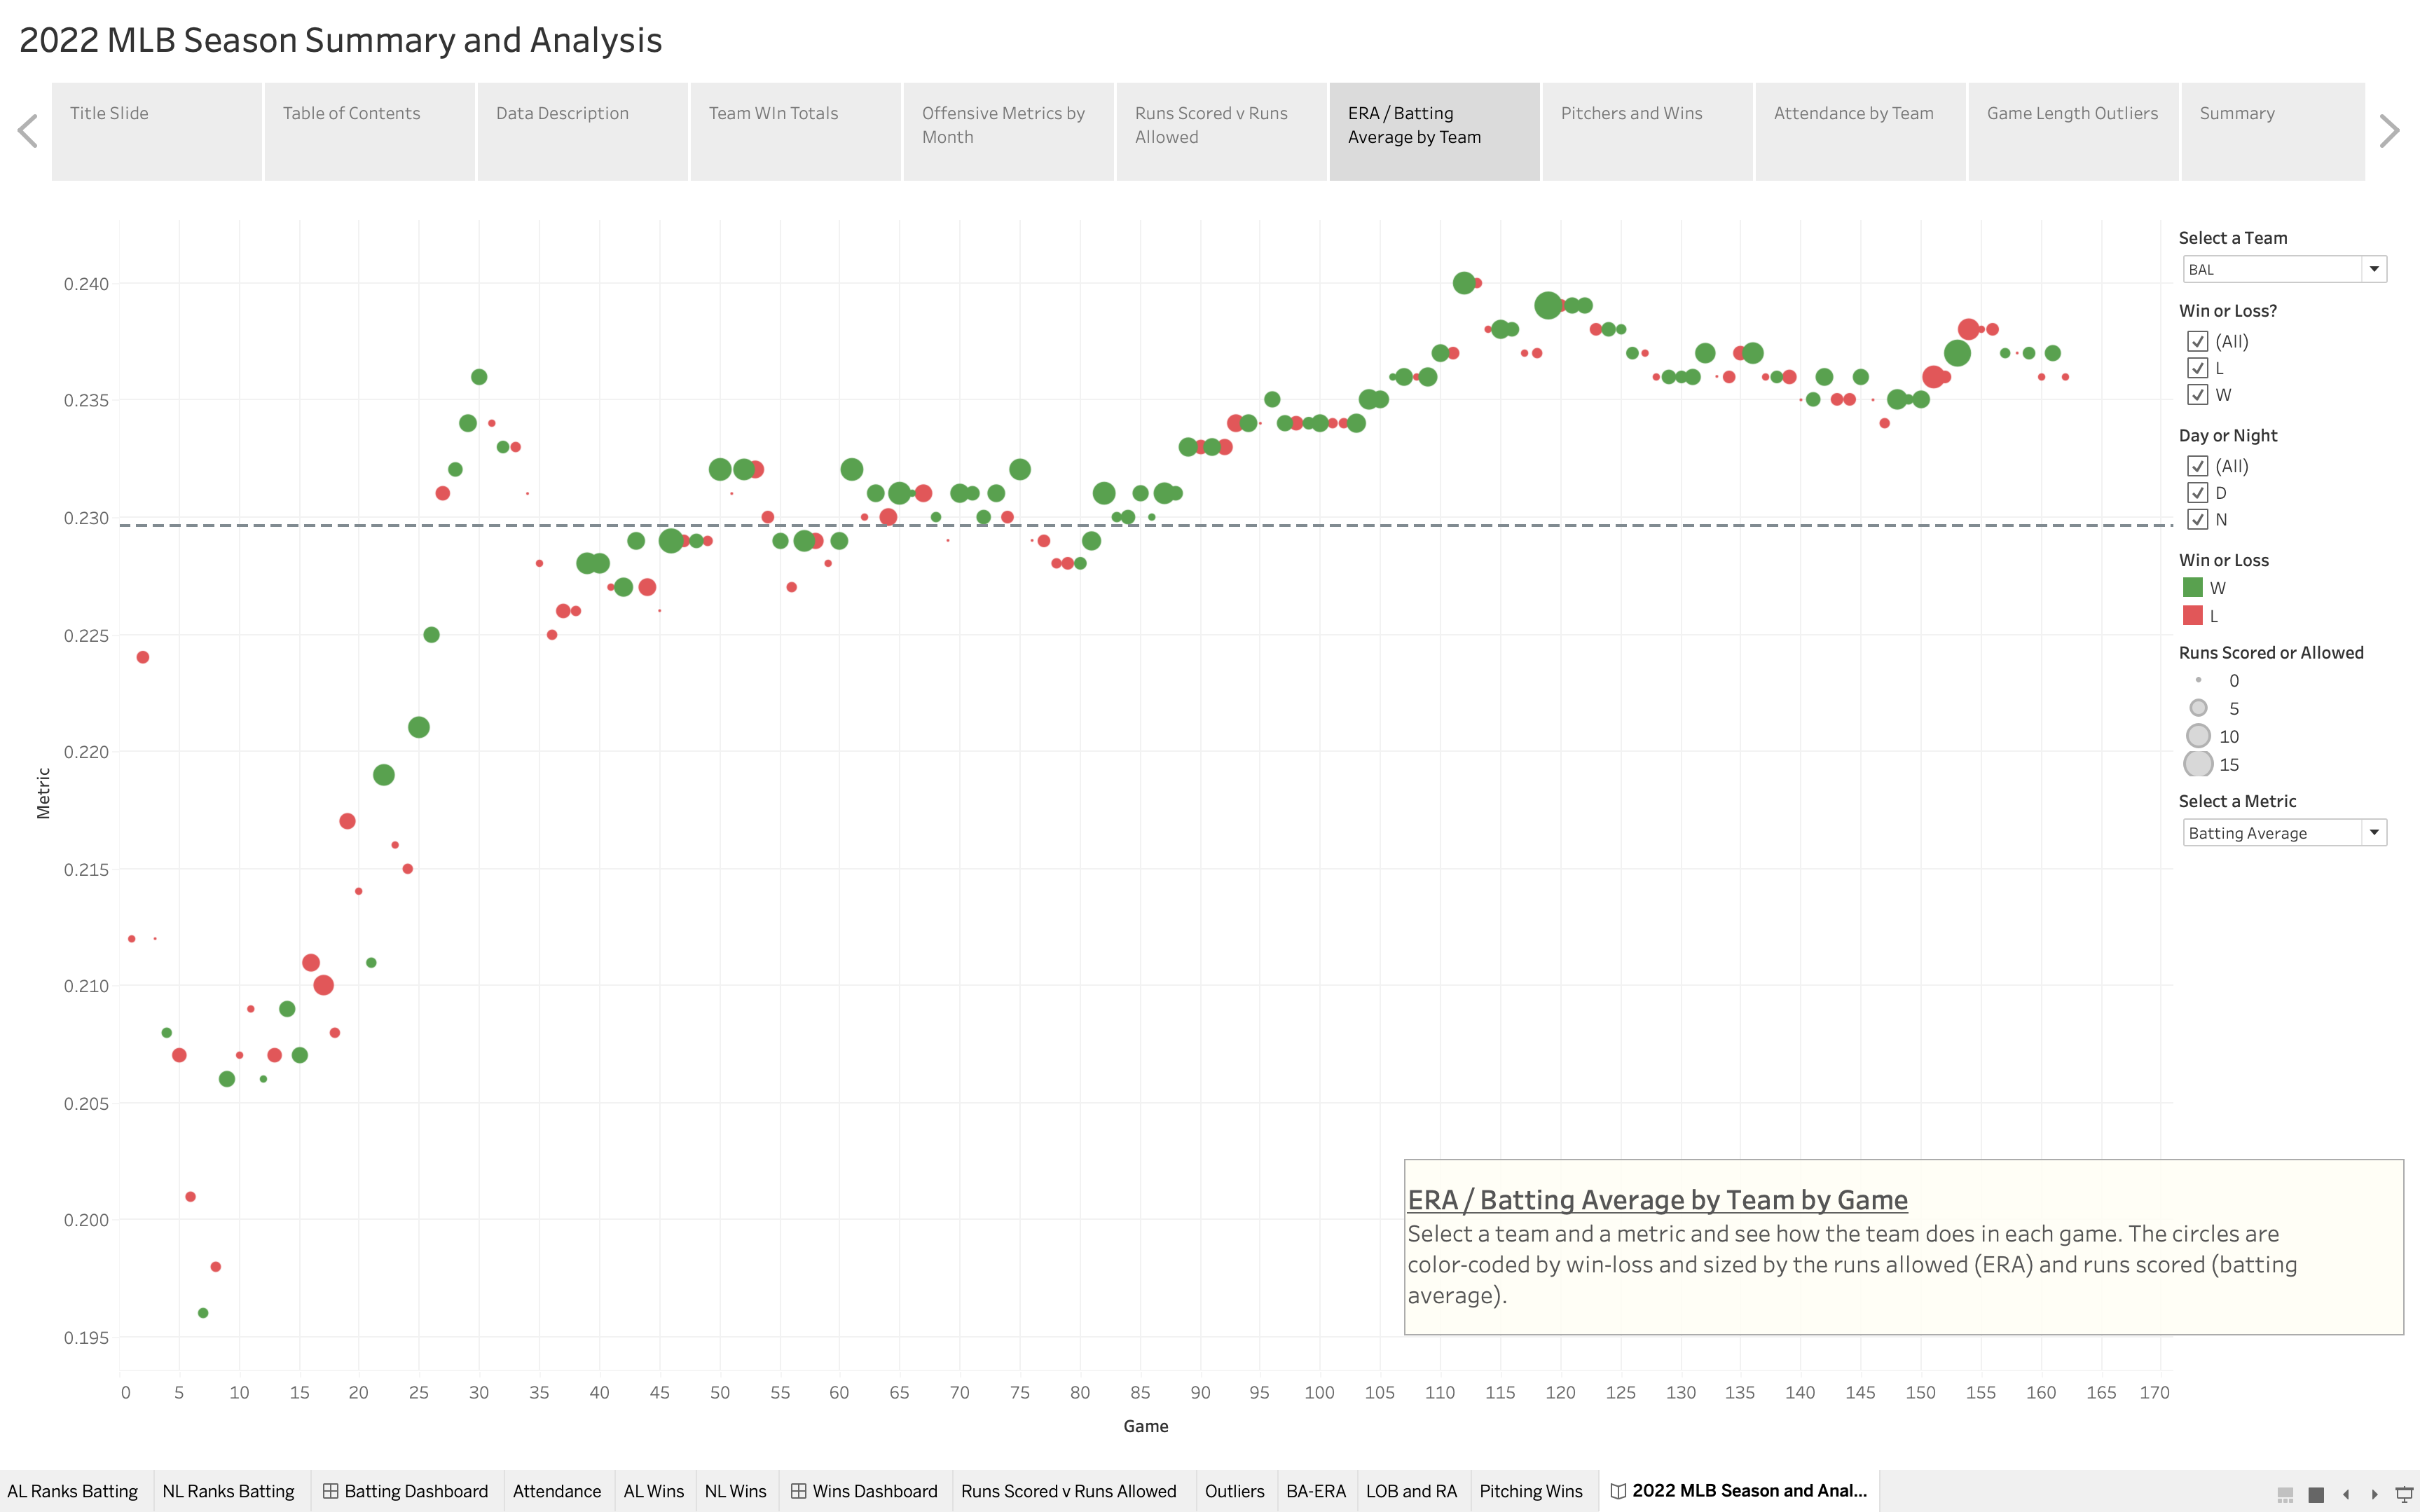Viewport: 2420px width, 1512px height.
Task: Click the left chevron beside Title Slide
Action: point(27,130)
